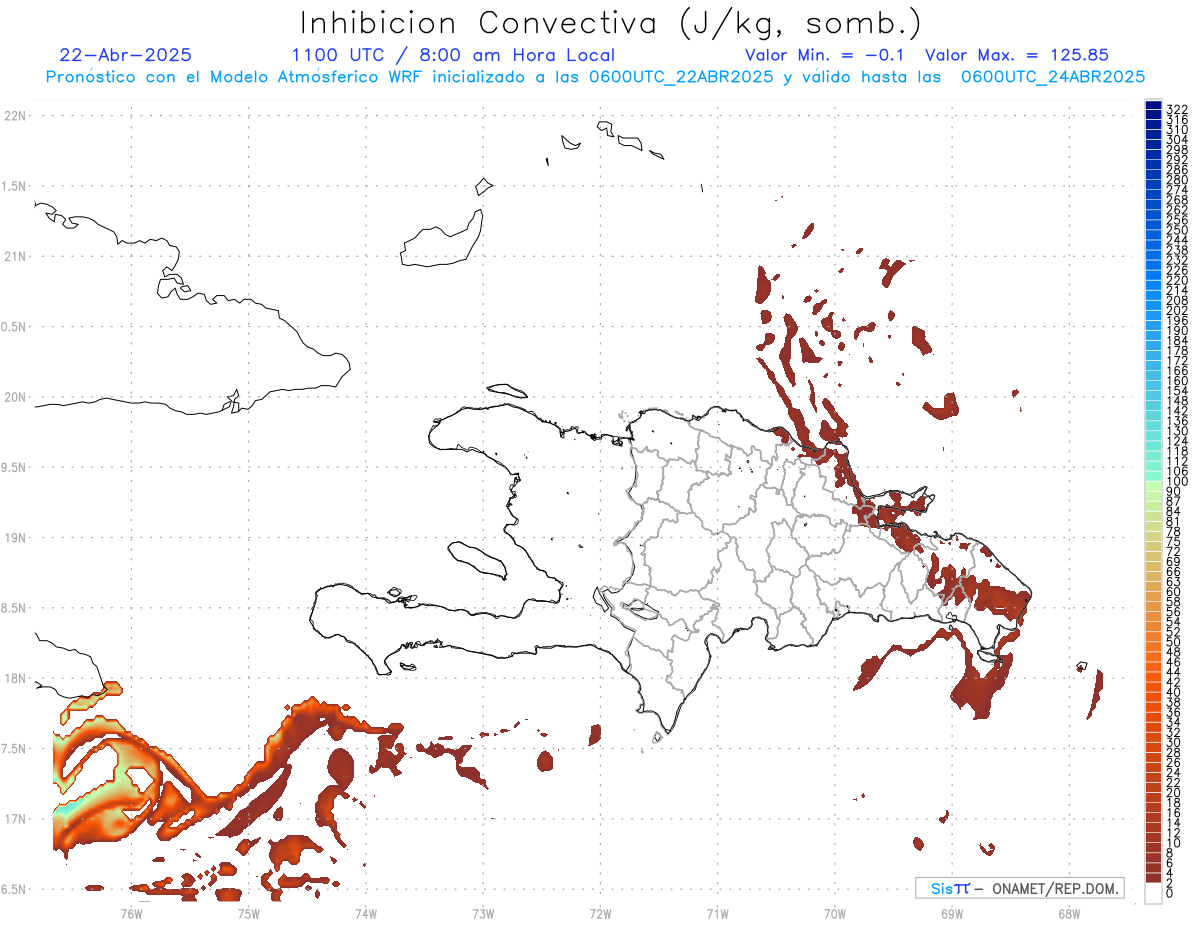
Task: Click the darkest navy swatch beside 322
Action: tap(1153, 106)
